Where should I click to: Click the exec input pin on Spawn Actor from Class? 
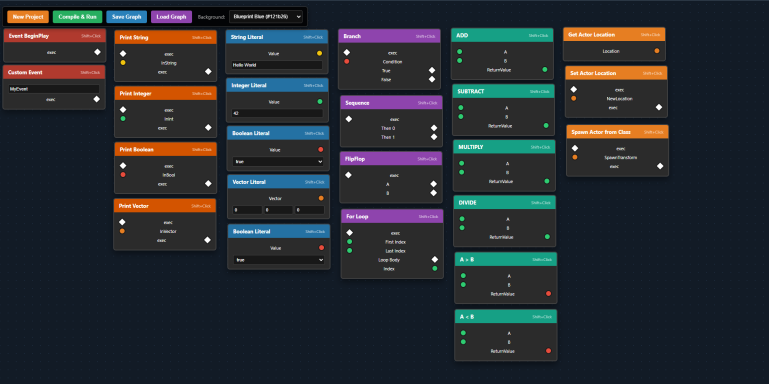point(575,148)
